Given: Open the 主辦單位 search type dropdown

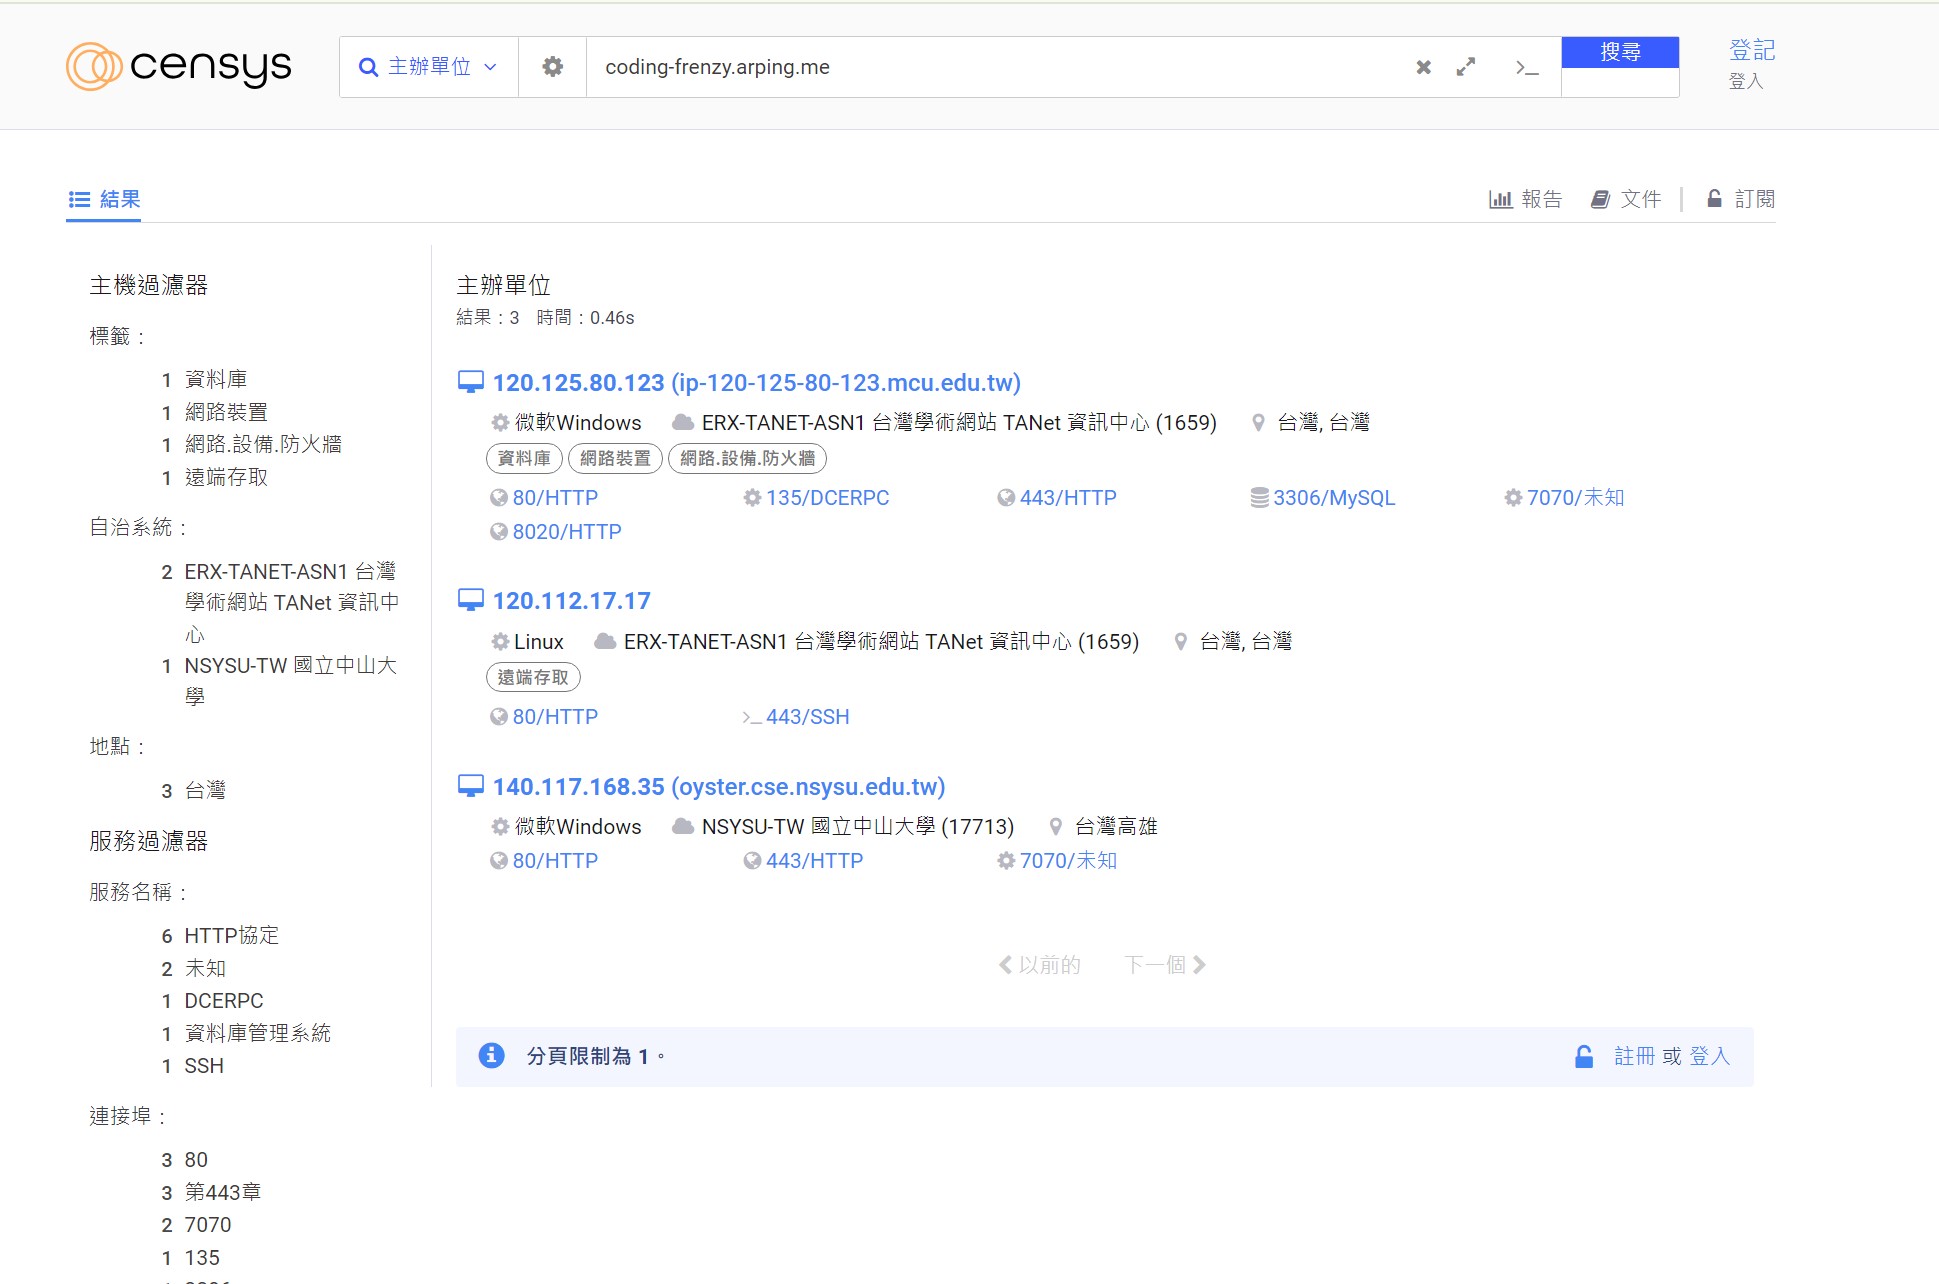Looking at the screenshot, I should click(x=428, y=67).
